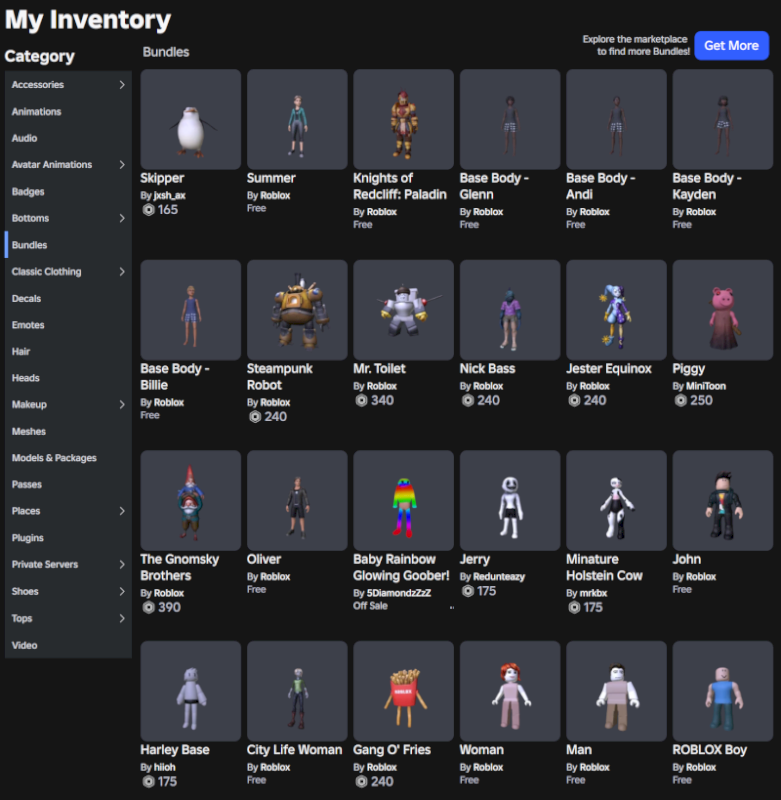Open the Man bundle image
781x800 pixels.
(x=616, y=691)
